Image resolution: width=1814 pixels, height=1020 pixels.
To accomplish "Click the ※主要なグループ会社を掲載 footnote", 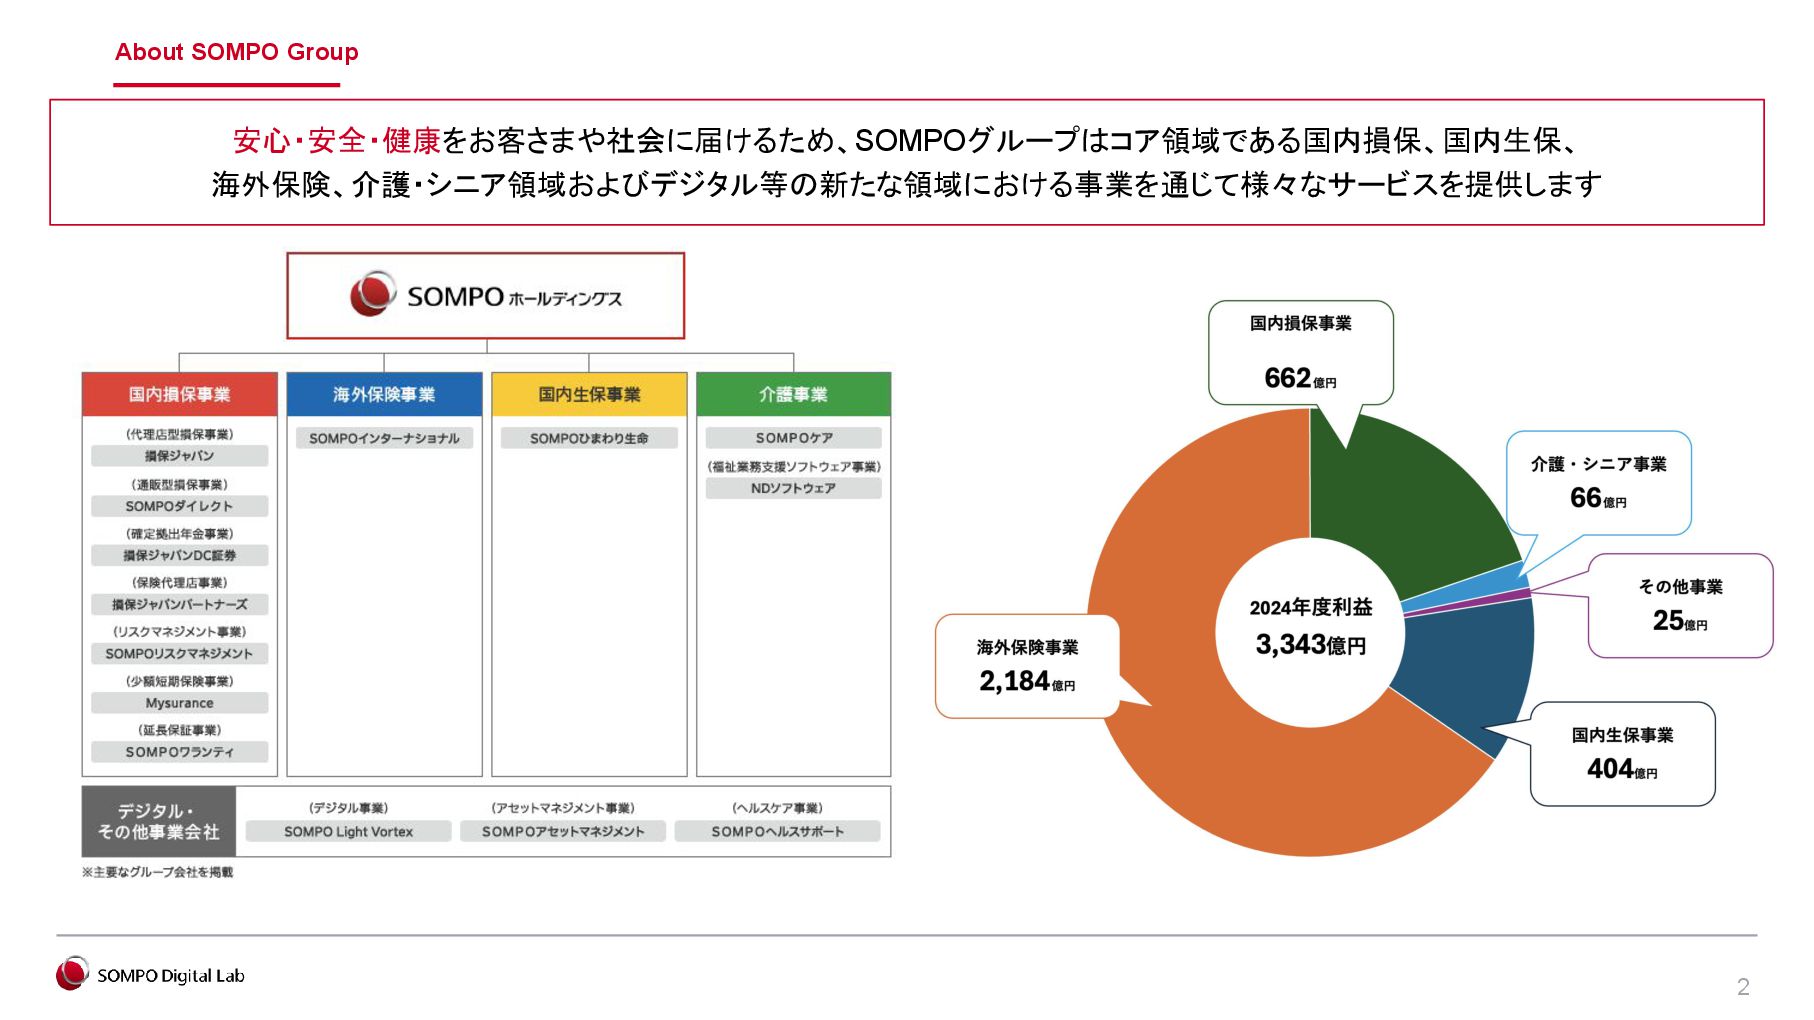I will coord(157,872).
